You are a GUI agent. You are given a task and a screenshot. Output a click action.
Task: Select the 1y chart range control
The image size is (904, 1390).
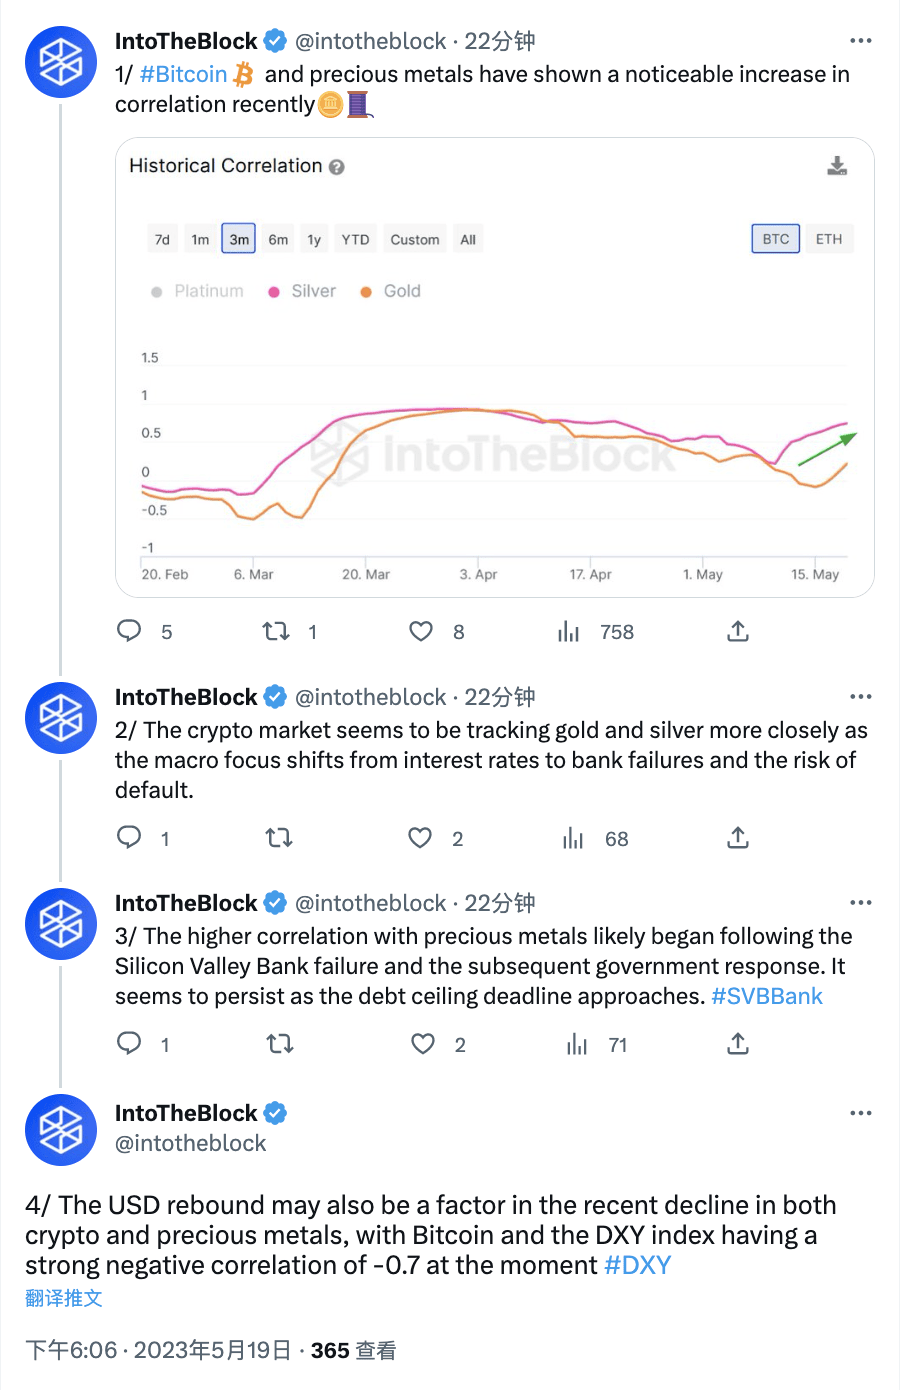[x=314, y=239]
